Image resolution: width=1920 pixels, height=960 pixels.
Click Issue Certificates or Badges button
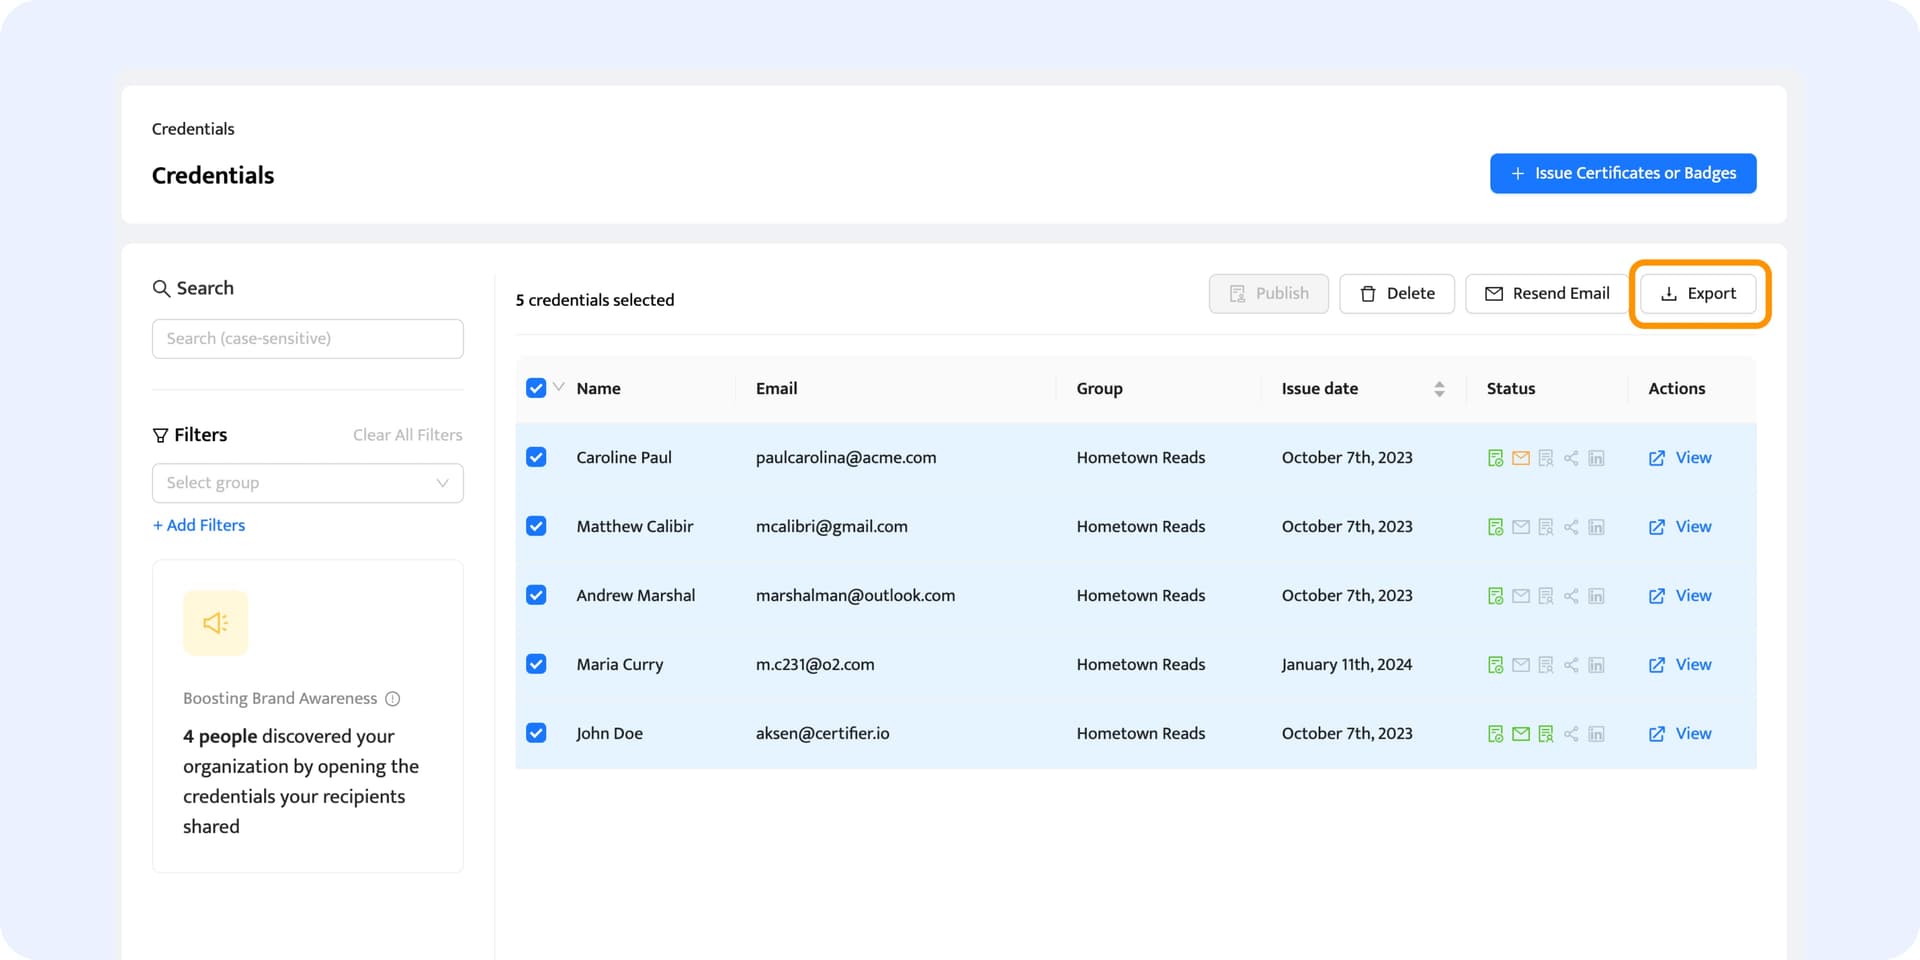pos(1622,173)
